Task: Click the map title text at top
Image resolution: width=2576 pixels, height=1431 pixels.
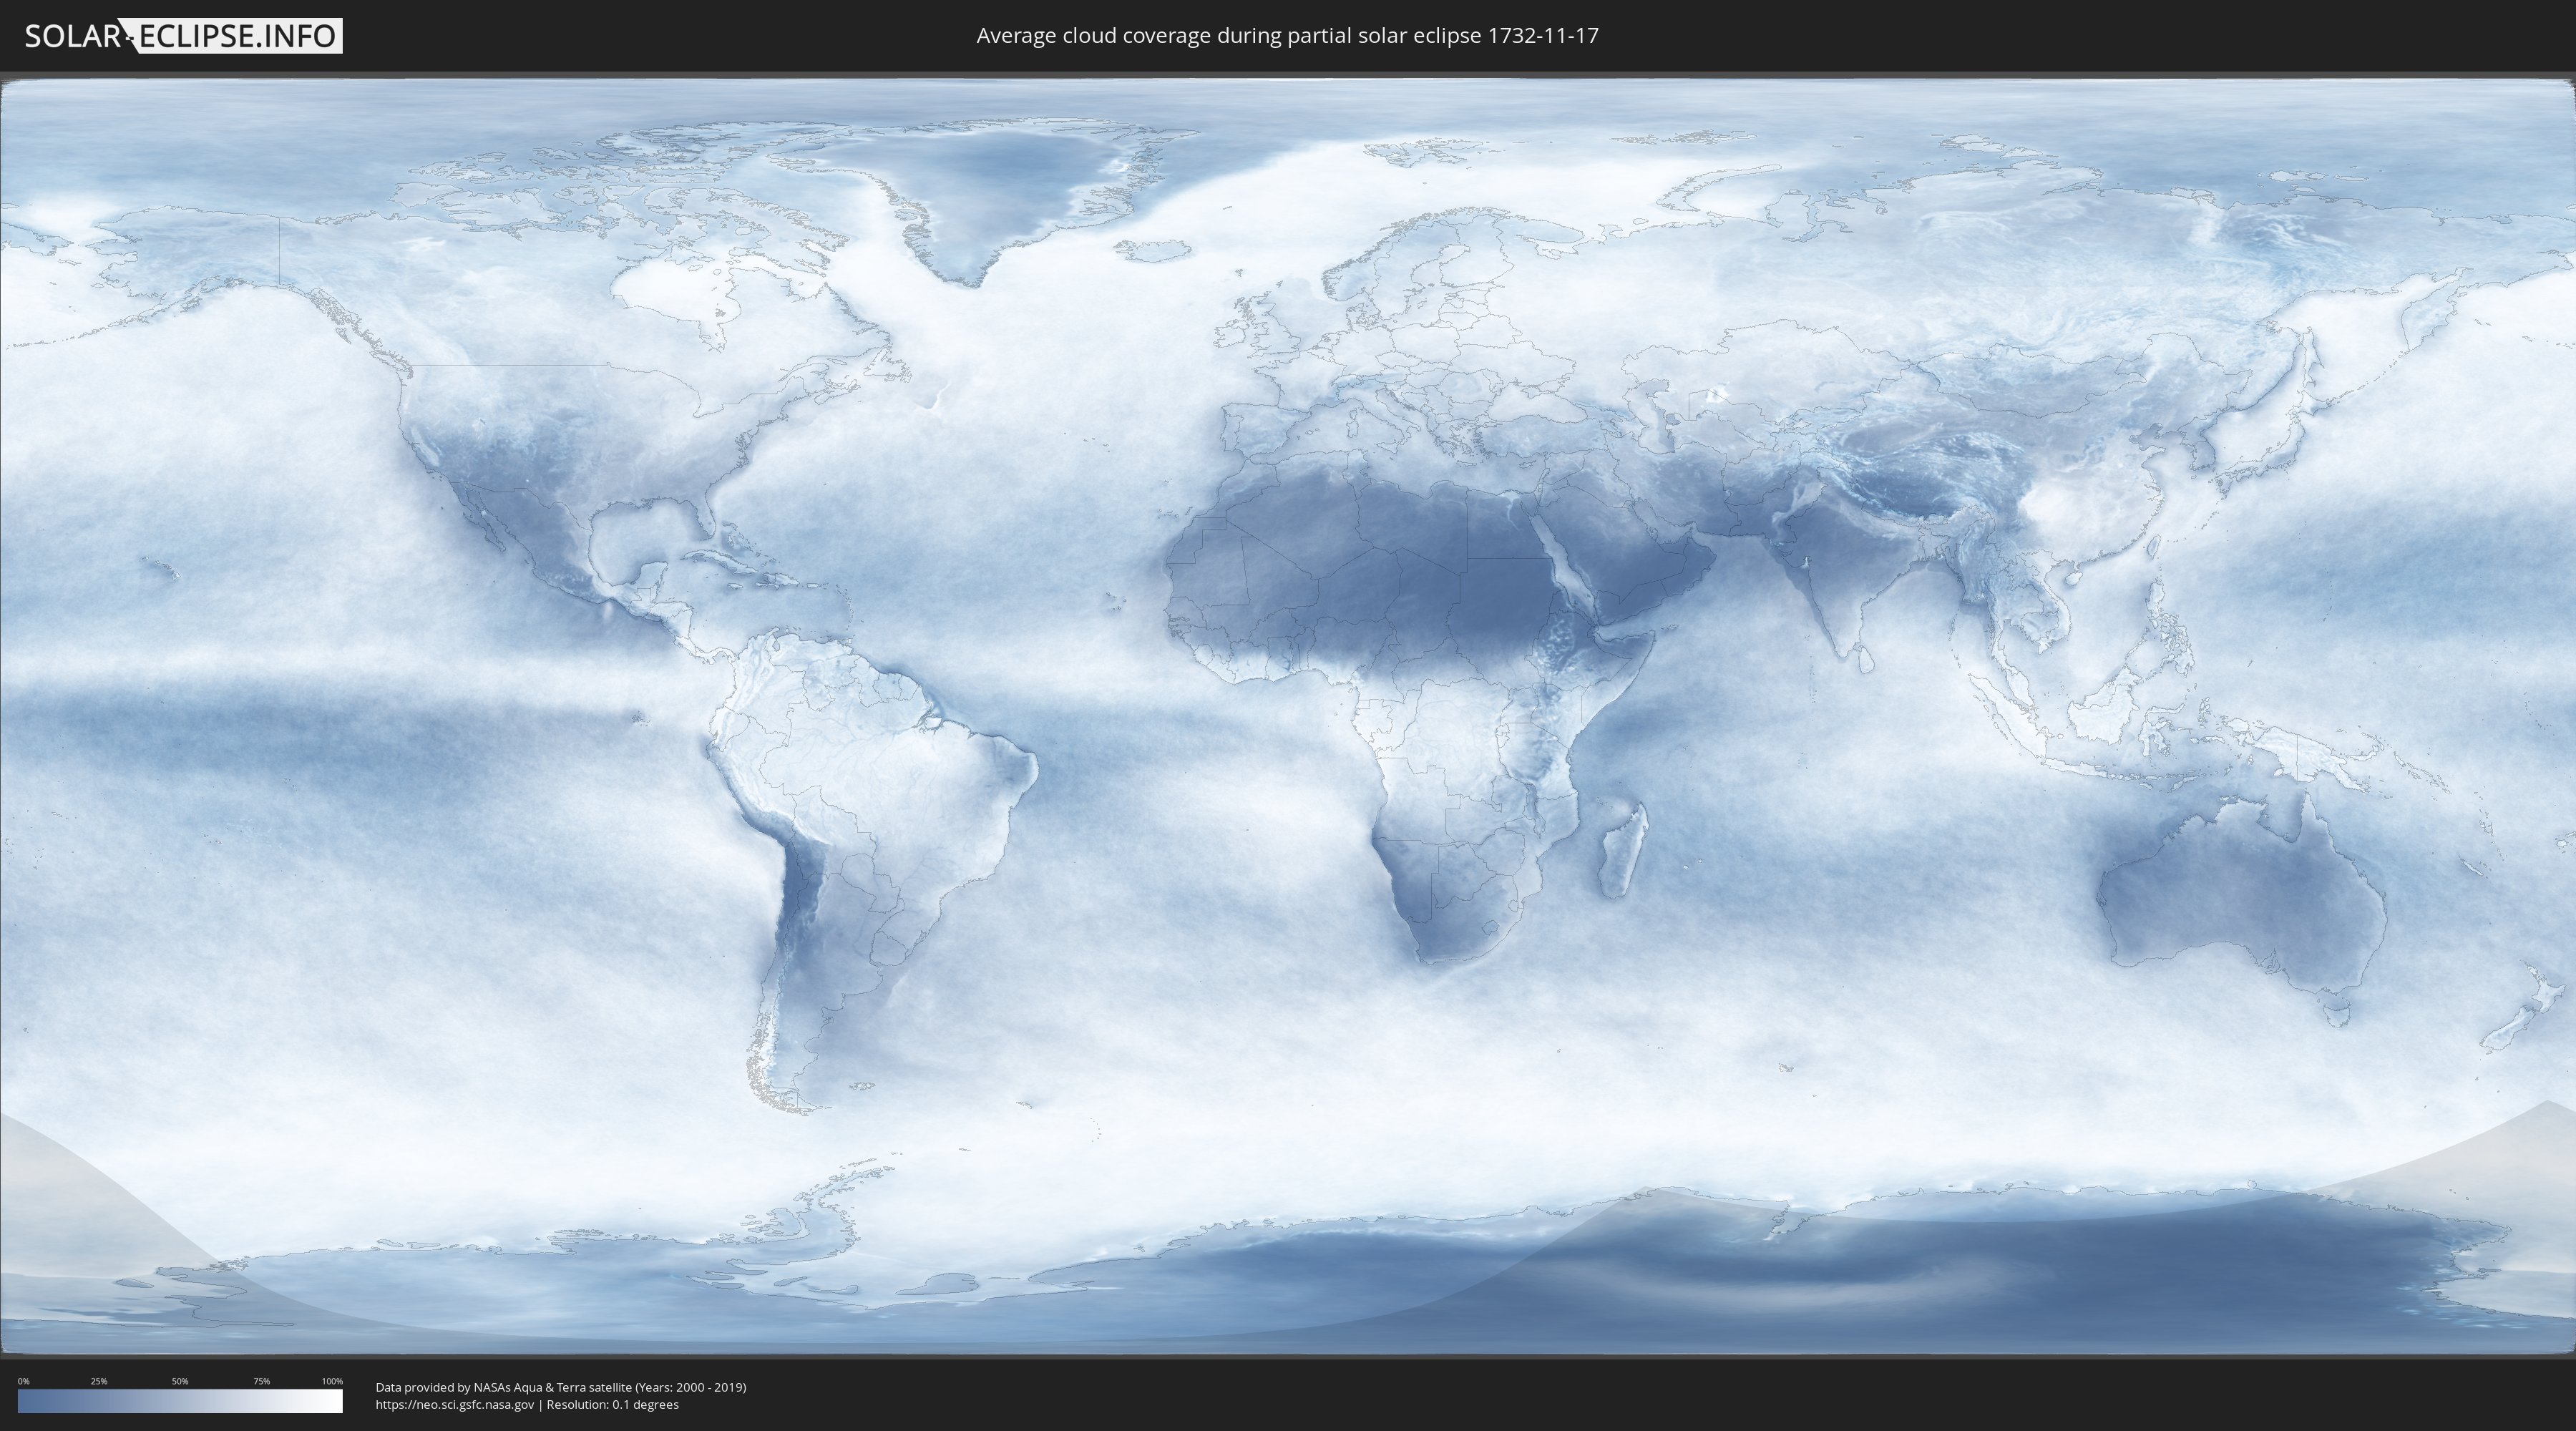Action: 1287,36
